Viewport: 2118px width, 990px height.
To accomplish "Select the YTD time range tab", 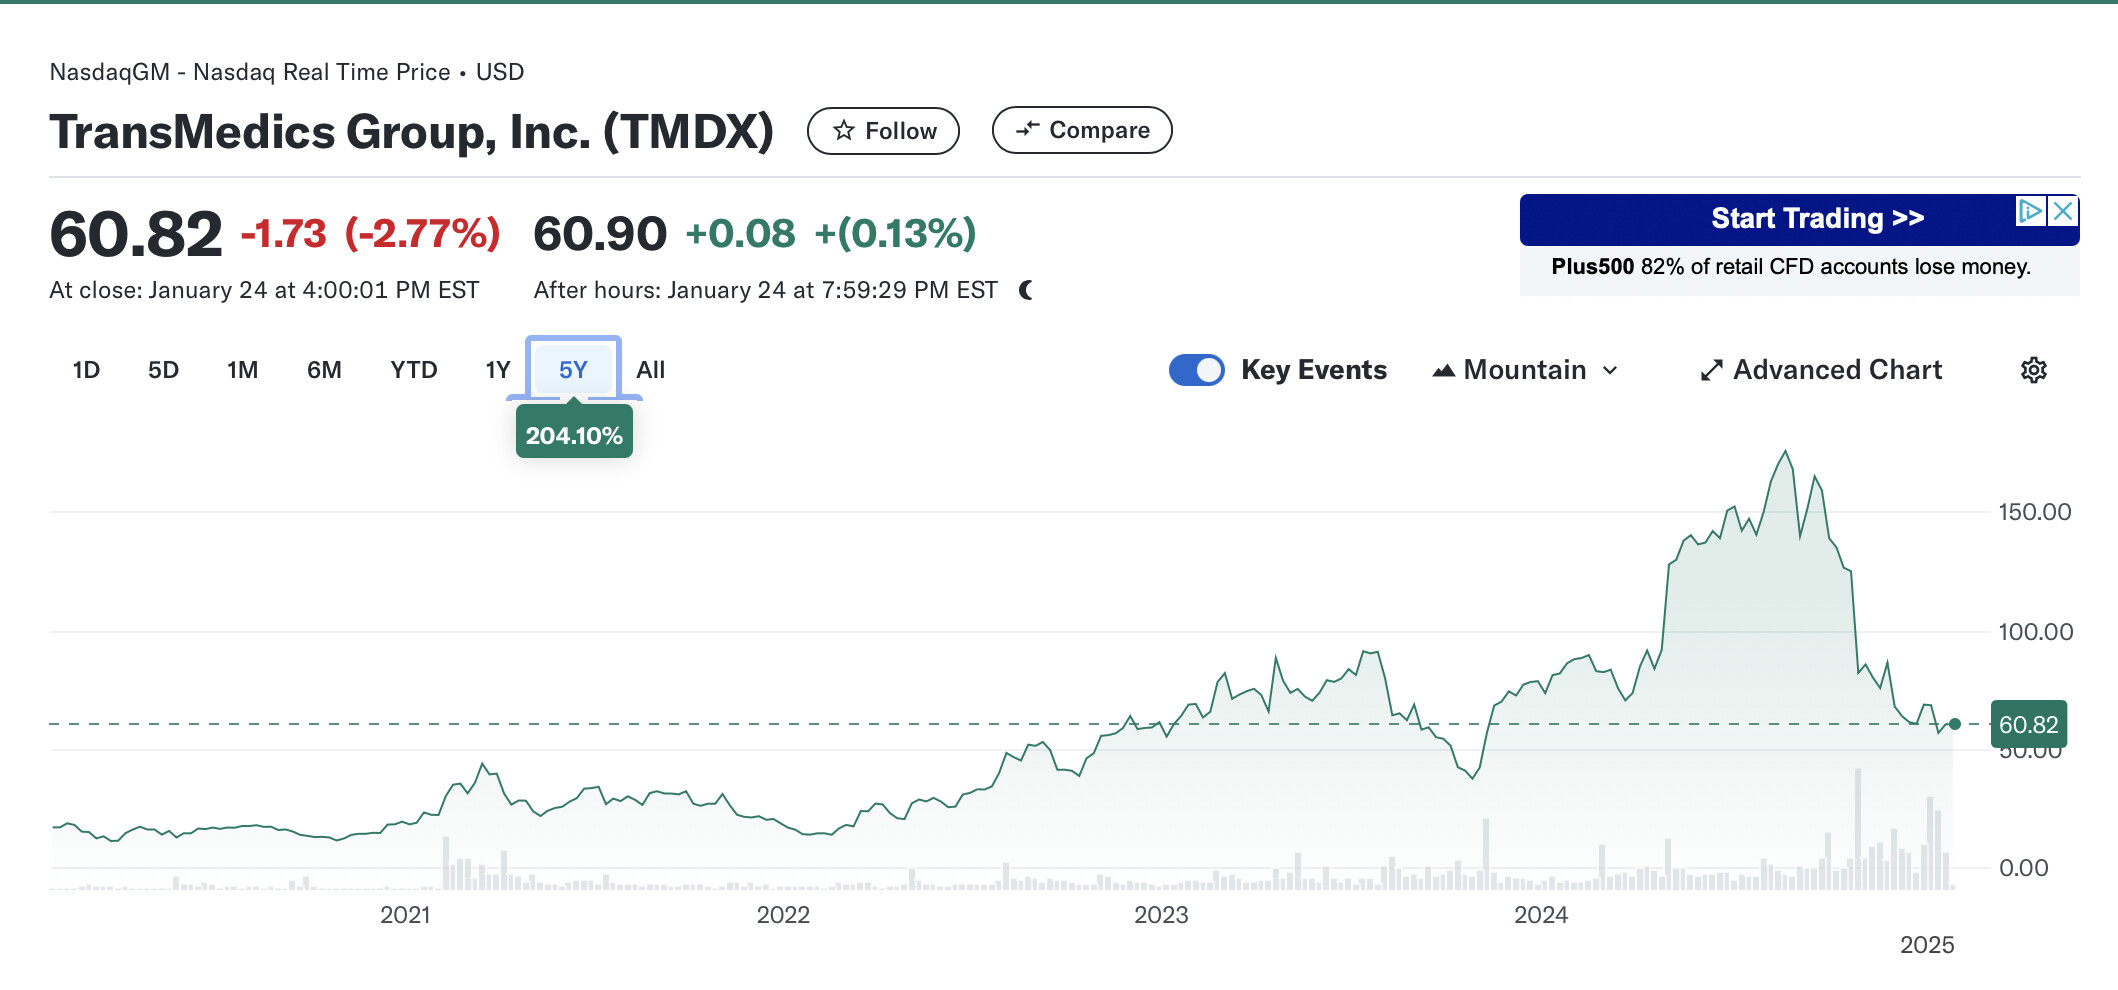I will 414,370.
